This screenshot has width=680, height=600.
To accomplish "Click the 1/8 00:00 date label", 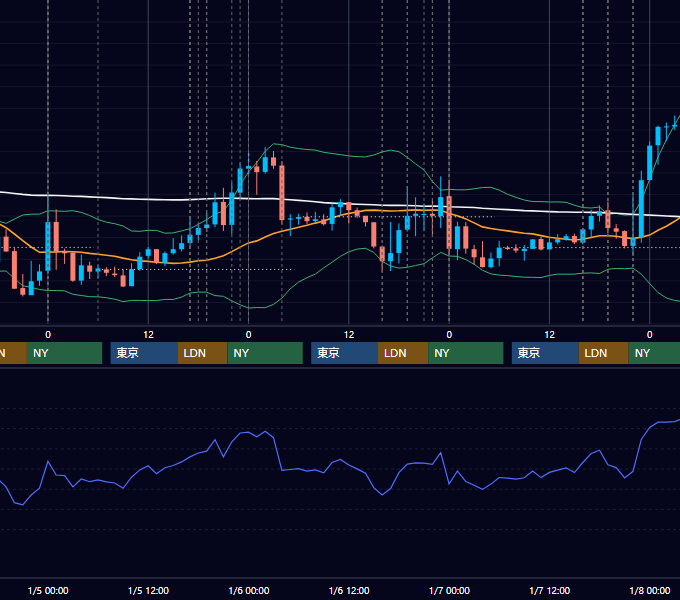I will coord(650,590).
